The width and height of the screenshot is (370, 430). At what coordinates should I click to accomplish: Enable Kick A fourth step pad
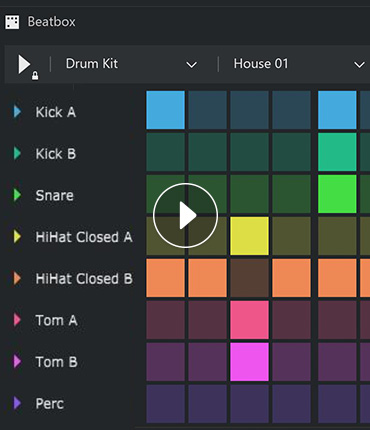291,110
